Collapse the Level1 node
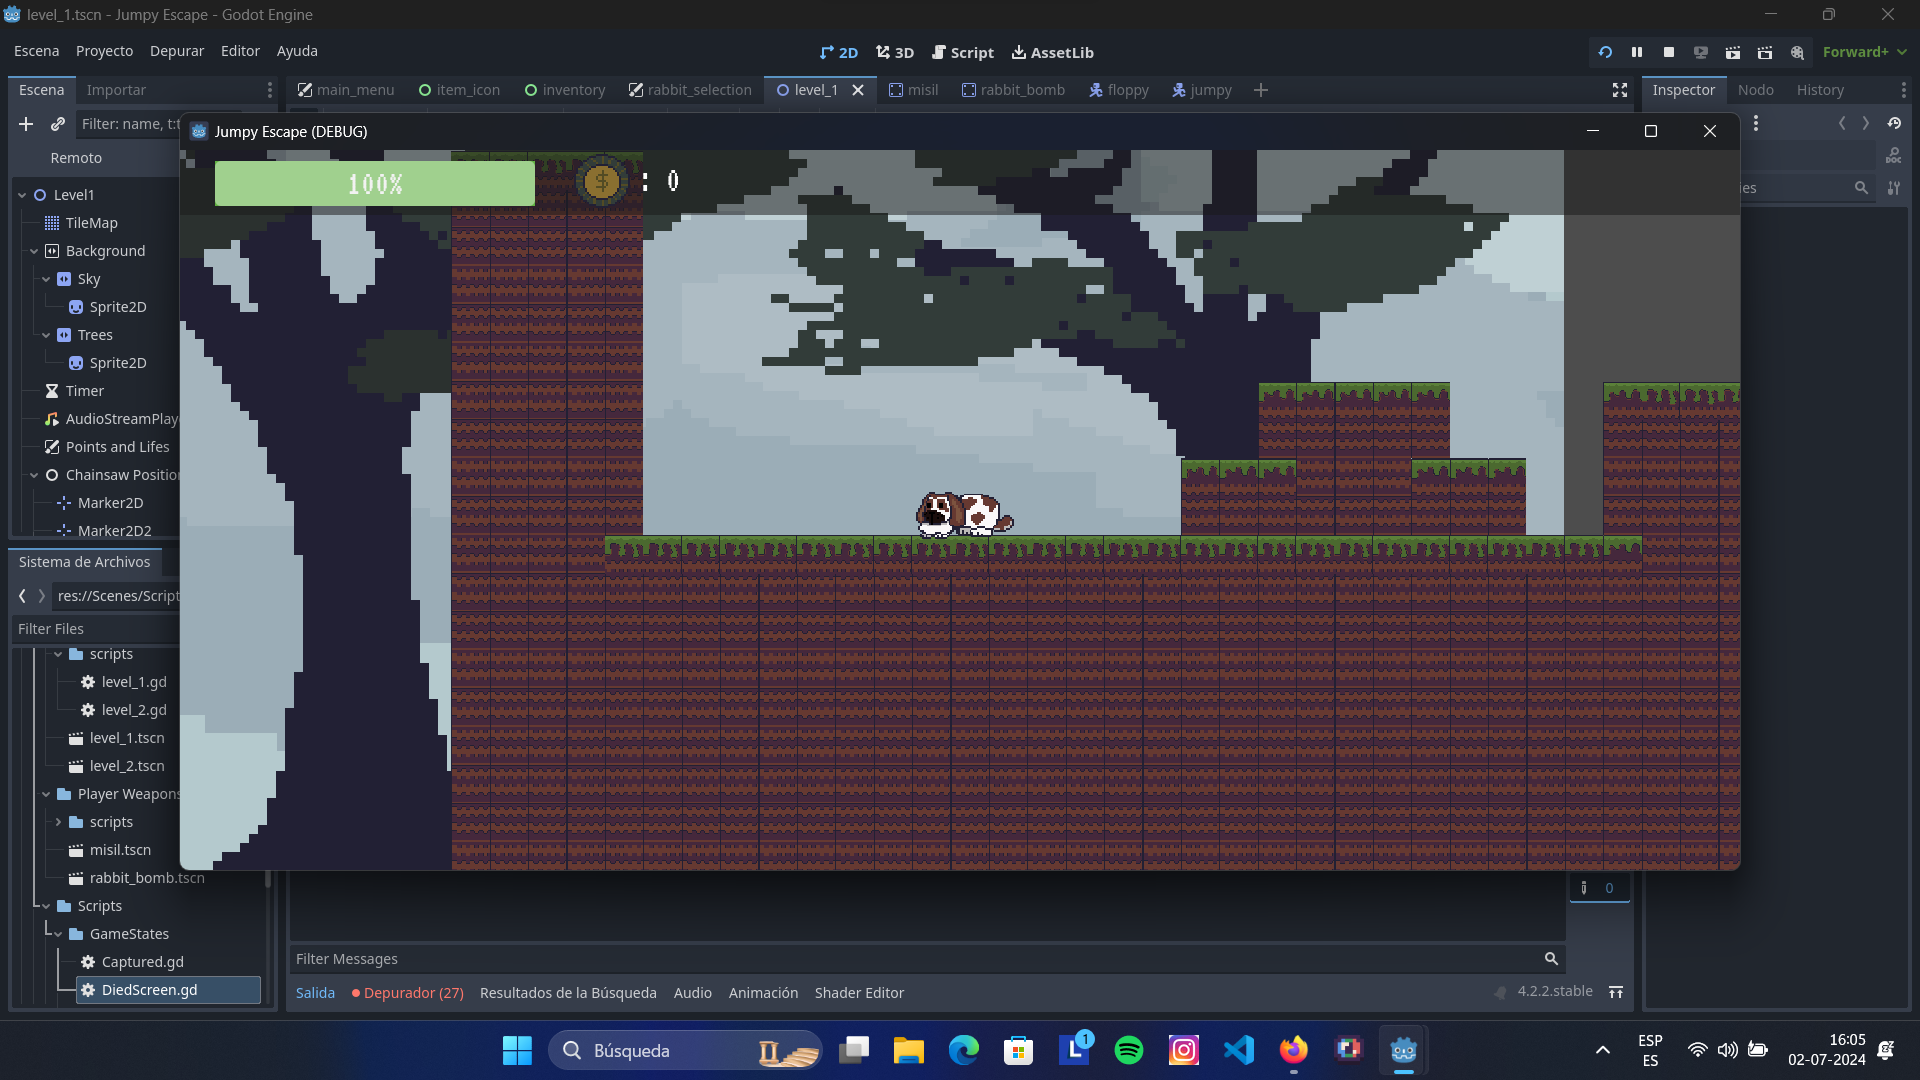 pos(20,195)
